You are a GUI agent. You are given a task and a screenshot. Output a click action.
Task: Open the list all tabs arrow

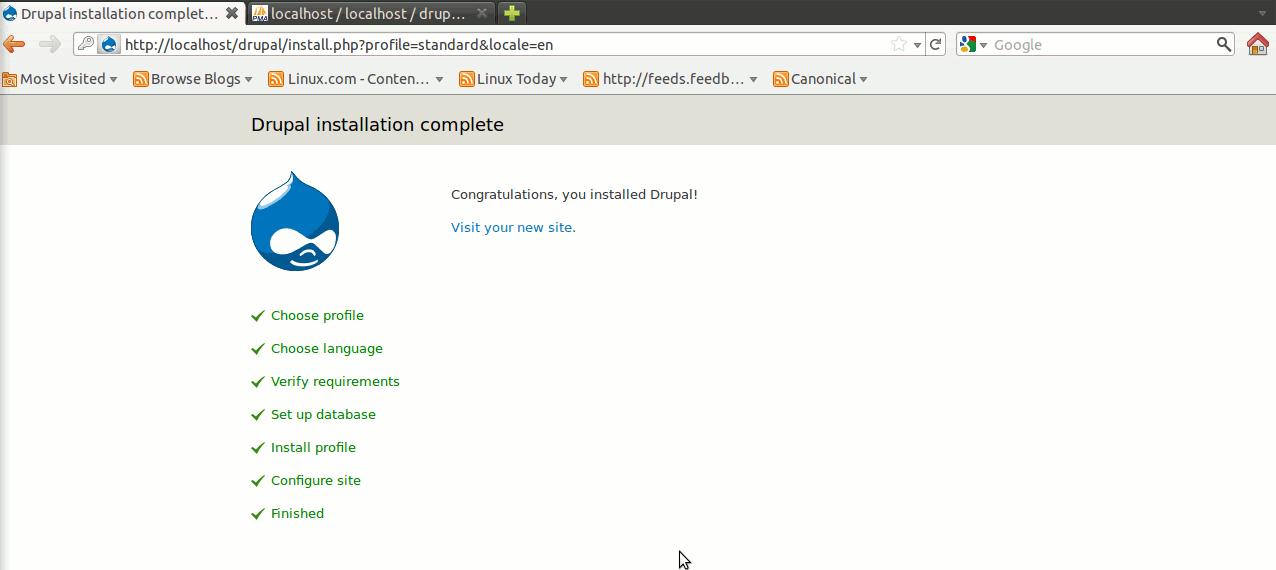tap(1262, 14)
